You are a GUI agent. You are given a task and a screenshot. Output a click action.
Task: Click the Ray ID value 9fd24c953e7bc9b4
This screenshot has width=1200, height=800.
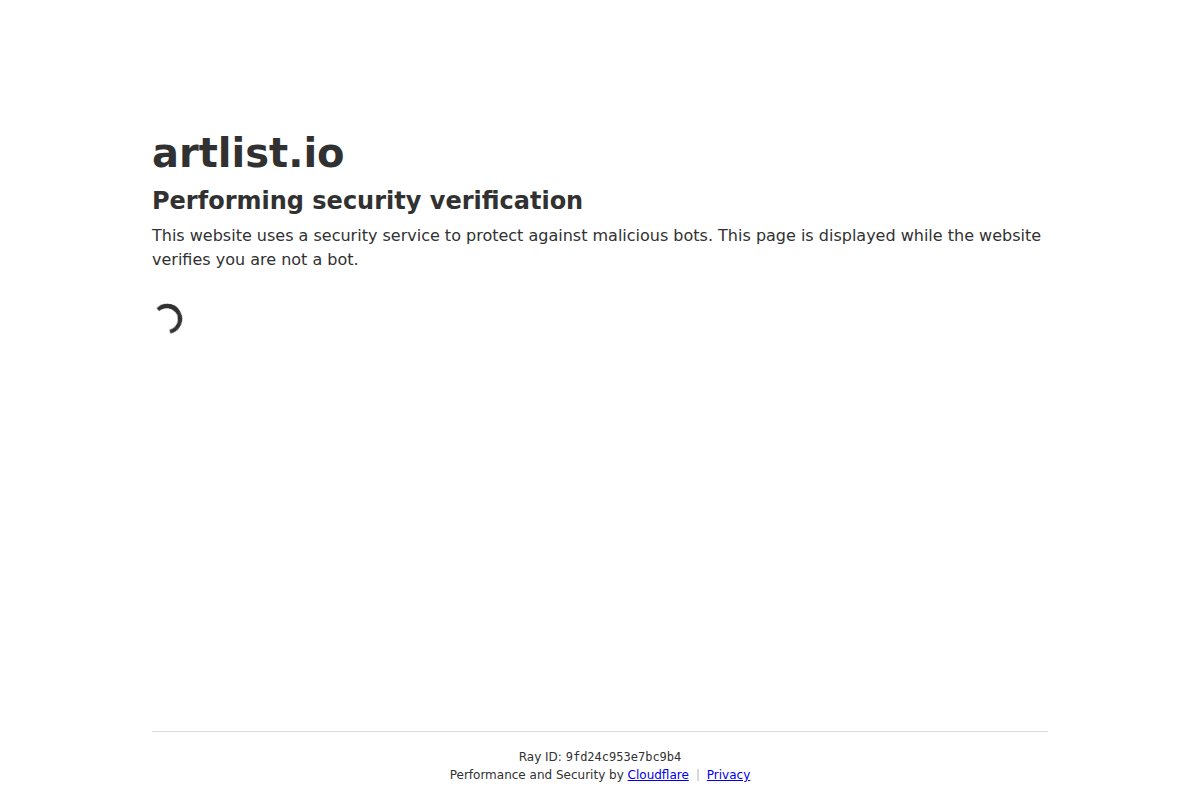(x=623, y=757)
